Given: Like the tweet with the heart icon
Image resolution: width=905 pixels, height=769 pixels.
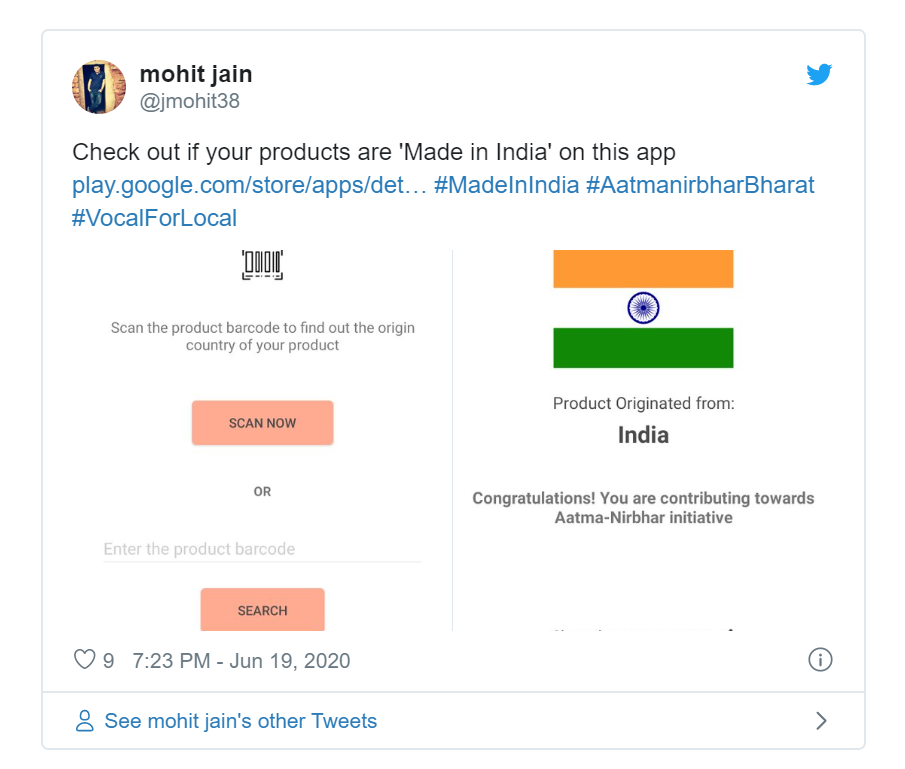Looking at the screenshot, I should [85, 661].
